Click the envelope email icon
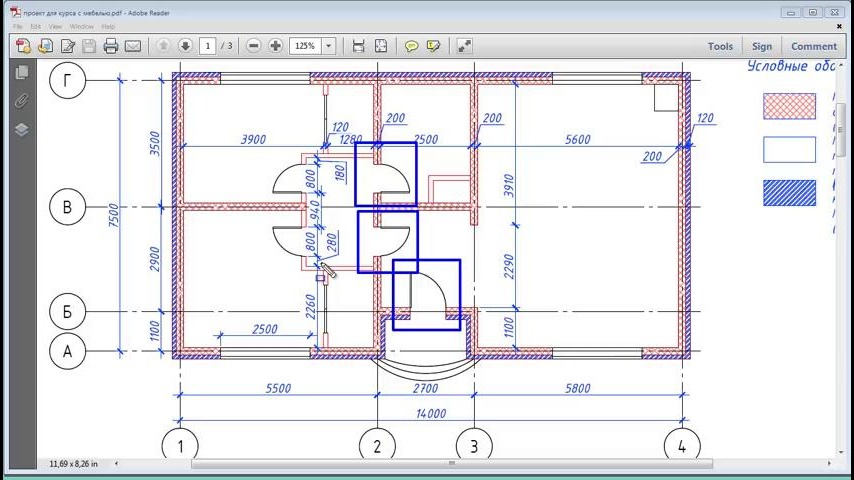This screenshot has height=480, width=854. (x=132, y=46)
